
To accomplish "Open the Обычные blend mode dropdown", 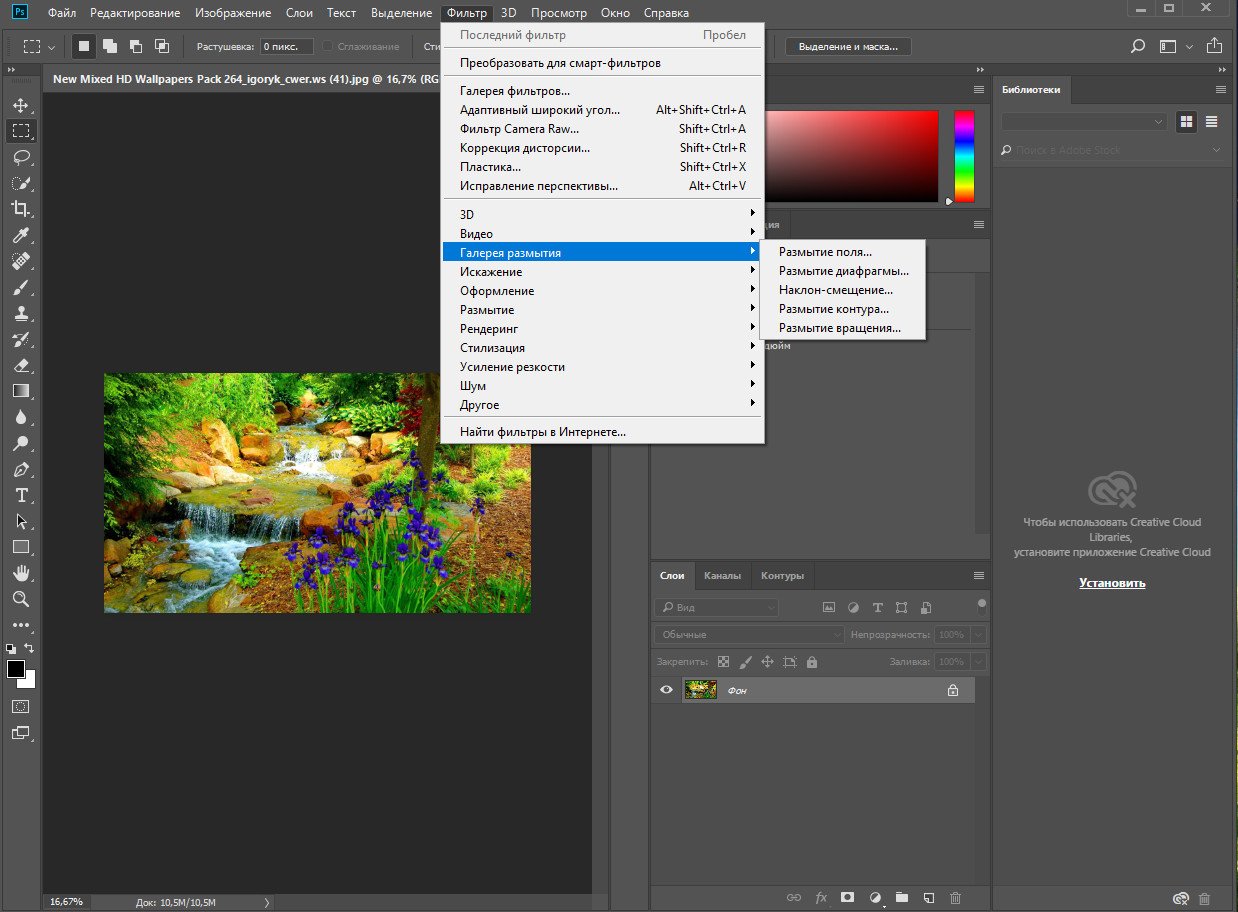I will coord(750,635).
